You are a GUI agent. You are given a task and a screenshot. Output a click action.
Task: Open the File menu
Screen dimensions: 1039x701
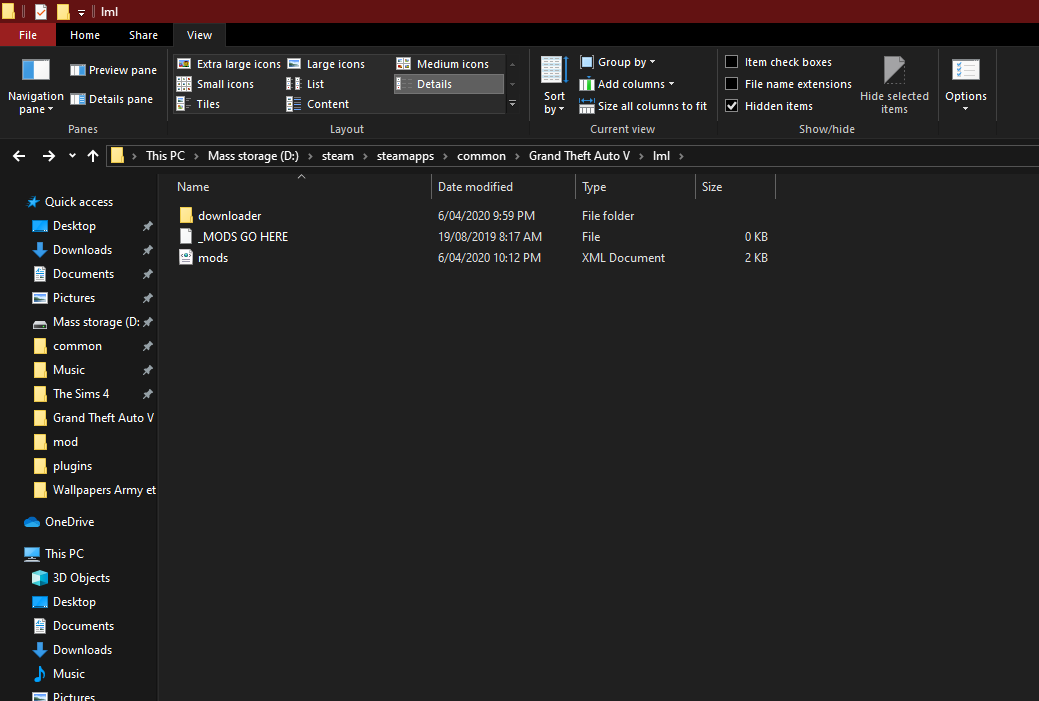(28, 35)
